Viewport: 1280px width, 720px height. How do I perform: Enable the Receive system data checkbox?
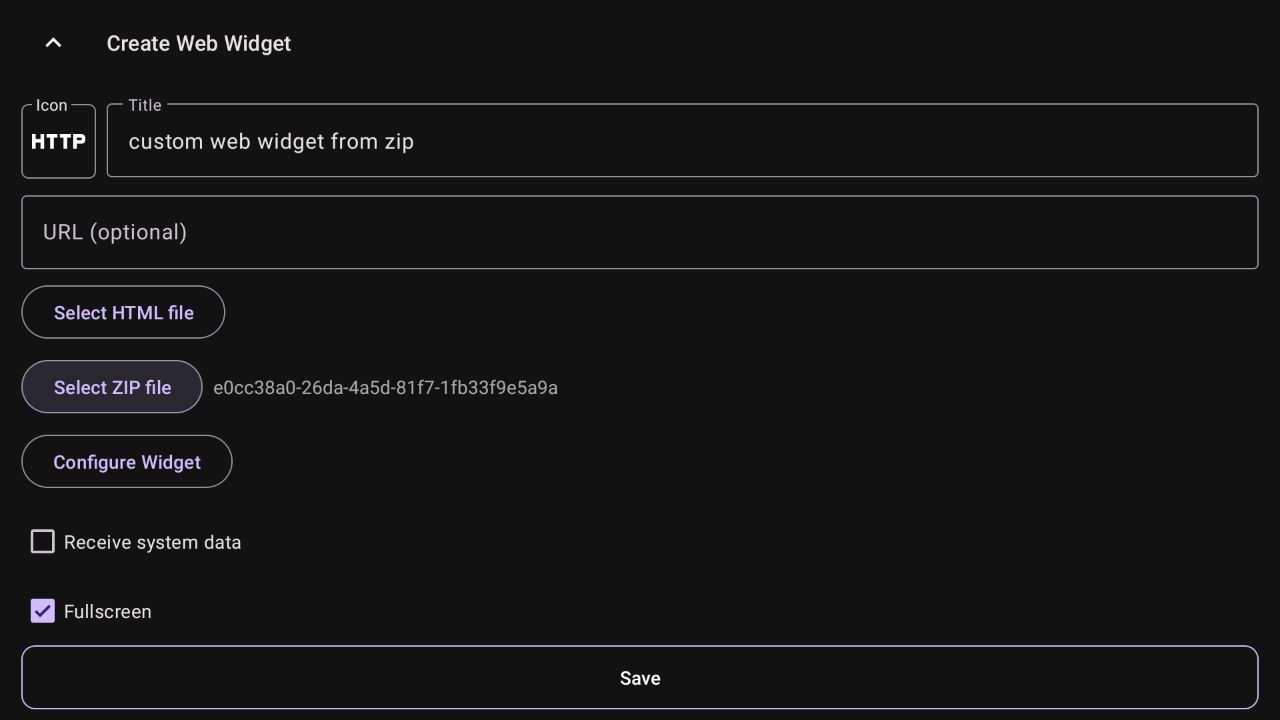(x=43, y=542)
